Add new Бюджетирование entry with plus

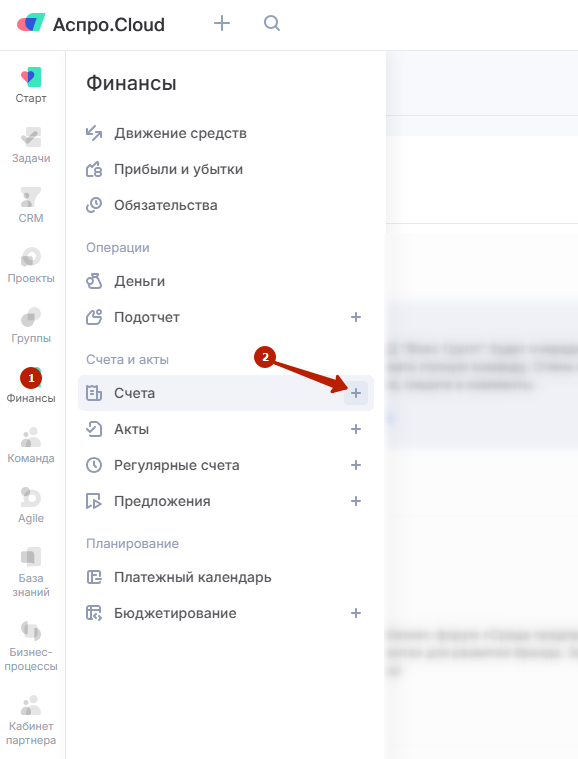(x=356, y=613)
